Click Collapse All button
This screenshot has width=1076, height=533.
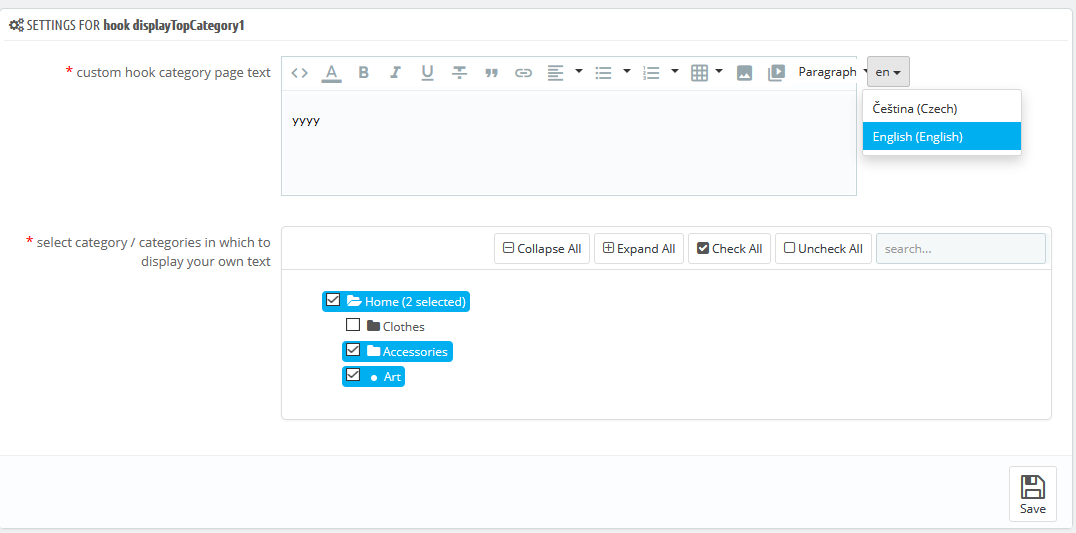[542, 248]
